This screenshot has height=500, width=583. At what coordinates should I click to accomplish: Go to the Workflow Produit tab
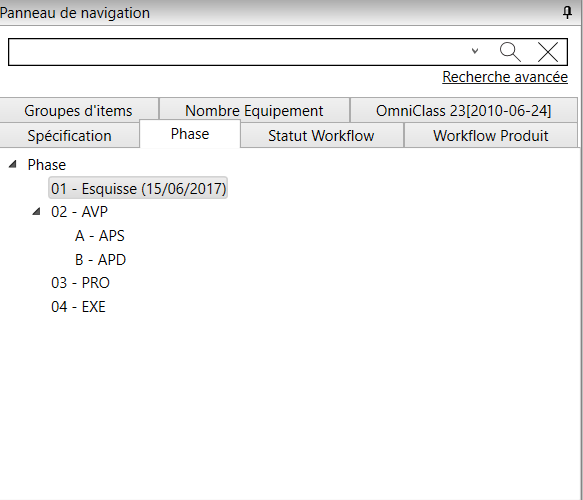[491, 136]
